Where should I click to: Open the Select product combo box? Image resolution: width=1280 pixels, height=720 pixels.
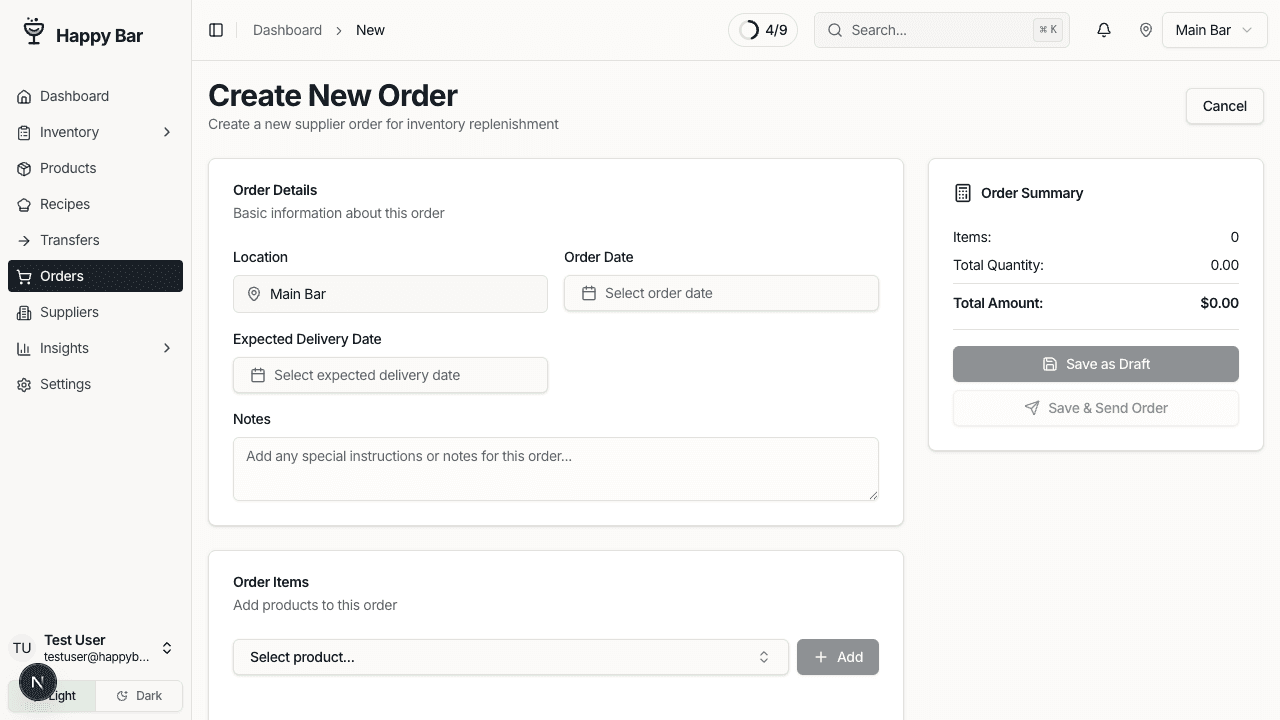tap(511, 657)
